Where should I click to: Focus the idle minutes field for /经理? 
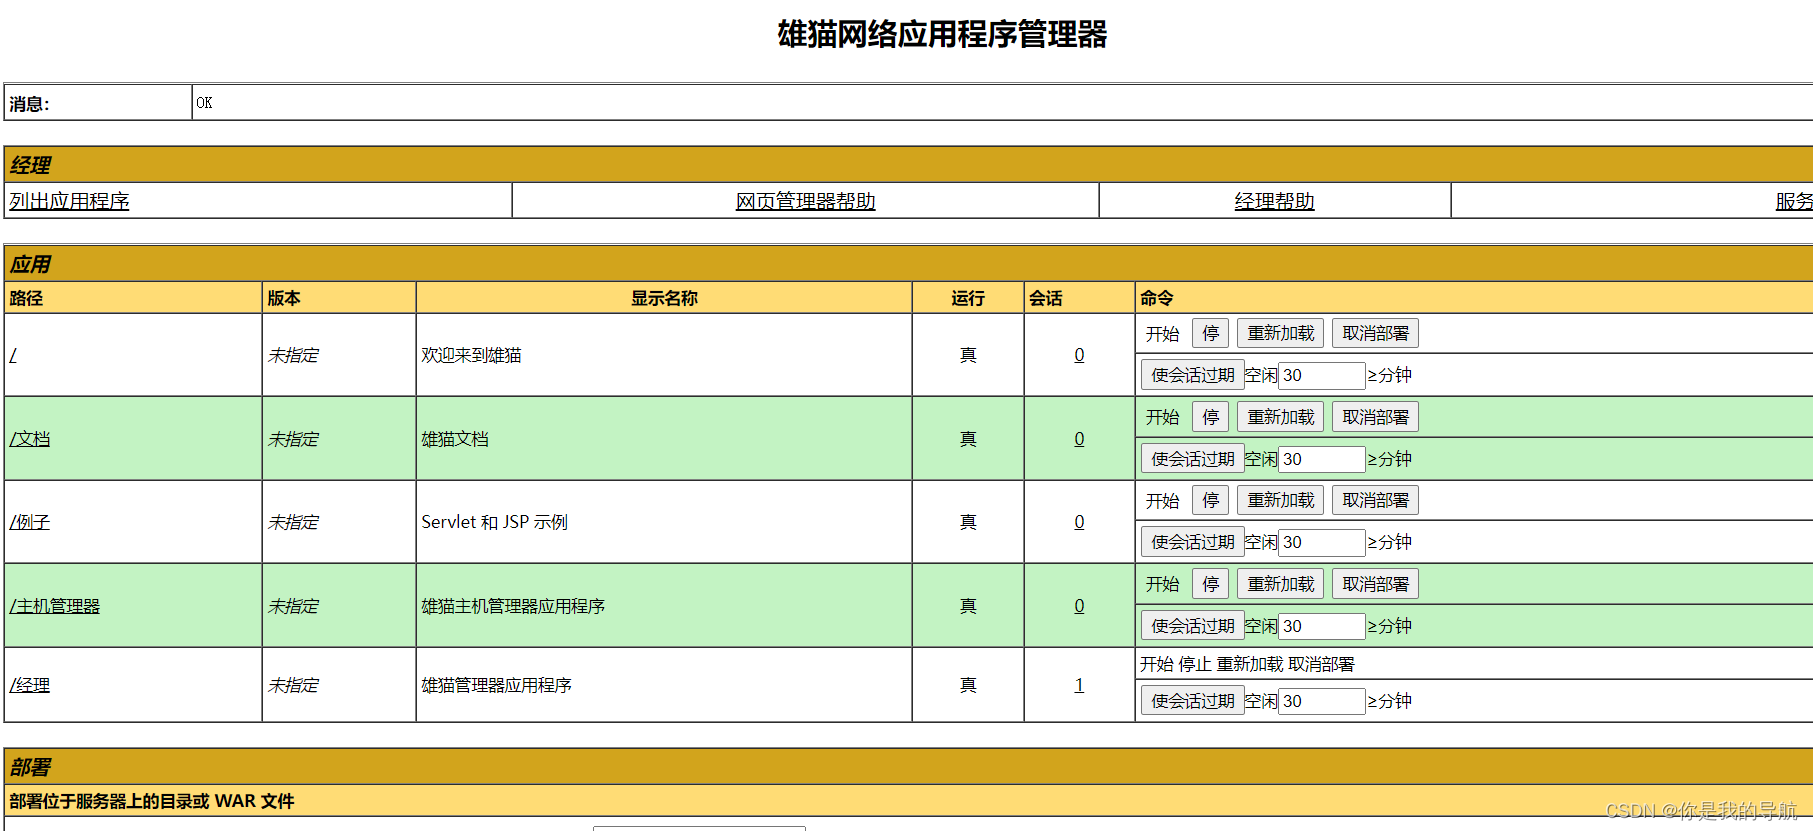click(1322, 701)
